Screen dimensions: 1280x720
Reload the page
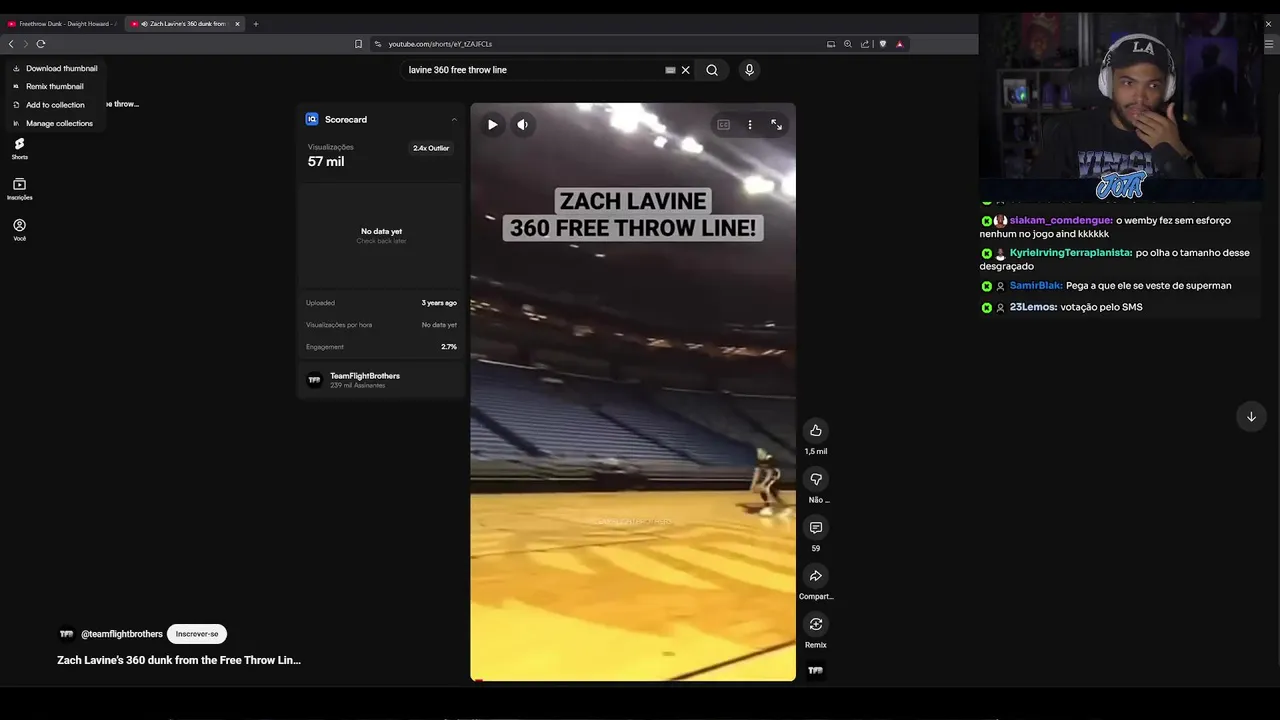click(x=41, y=44)
